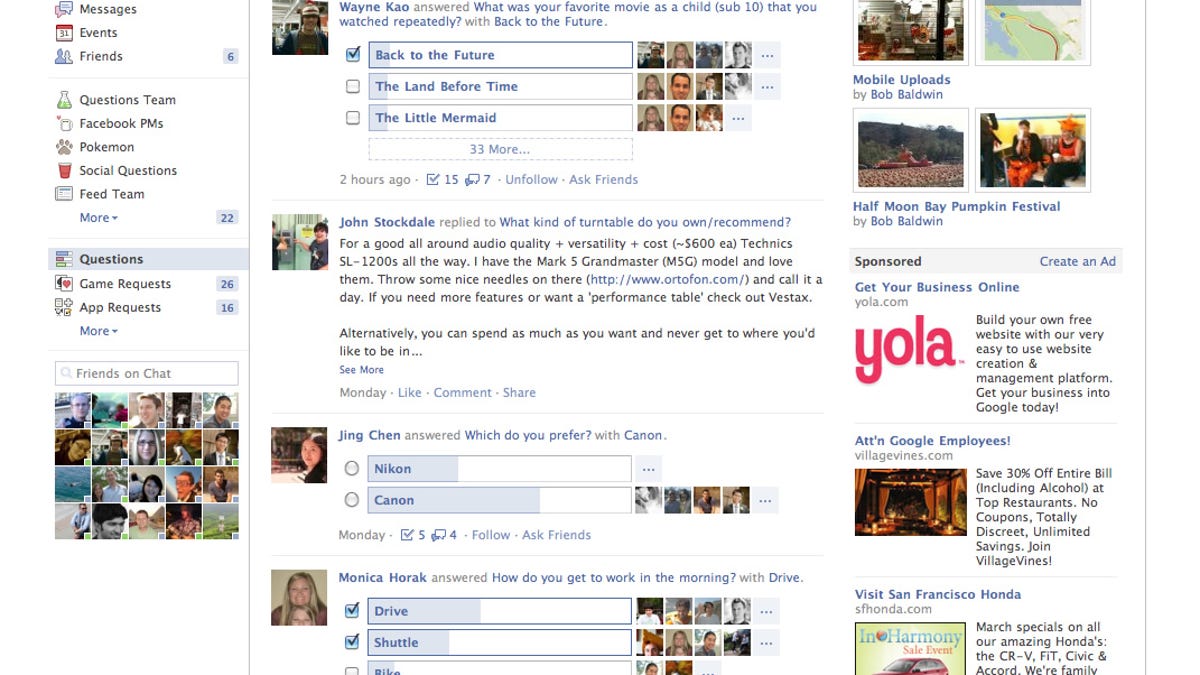1200x675 pixels.
Task: Click the Events calendar icon
Action: click(64, 33)
